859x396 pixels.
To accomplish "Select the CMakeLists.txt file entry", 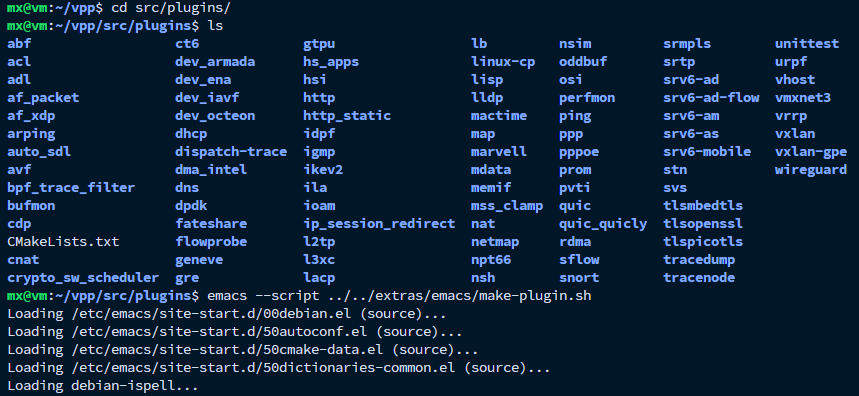I will [x=63, y=242].
